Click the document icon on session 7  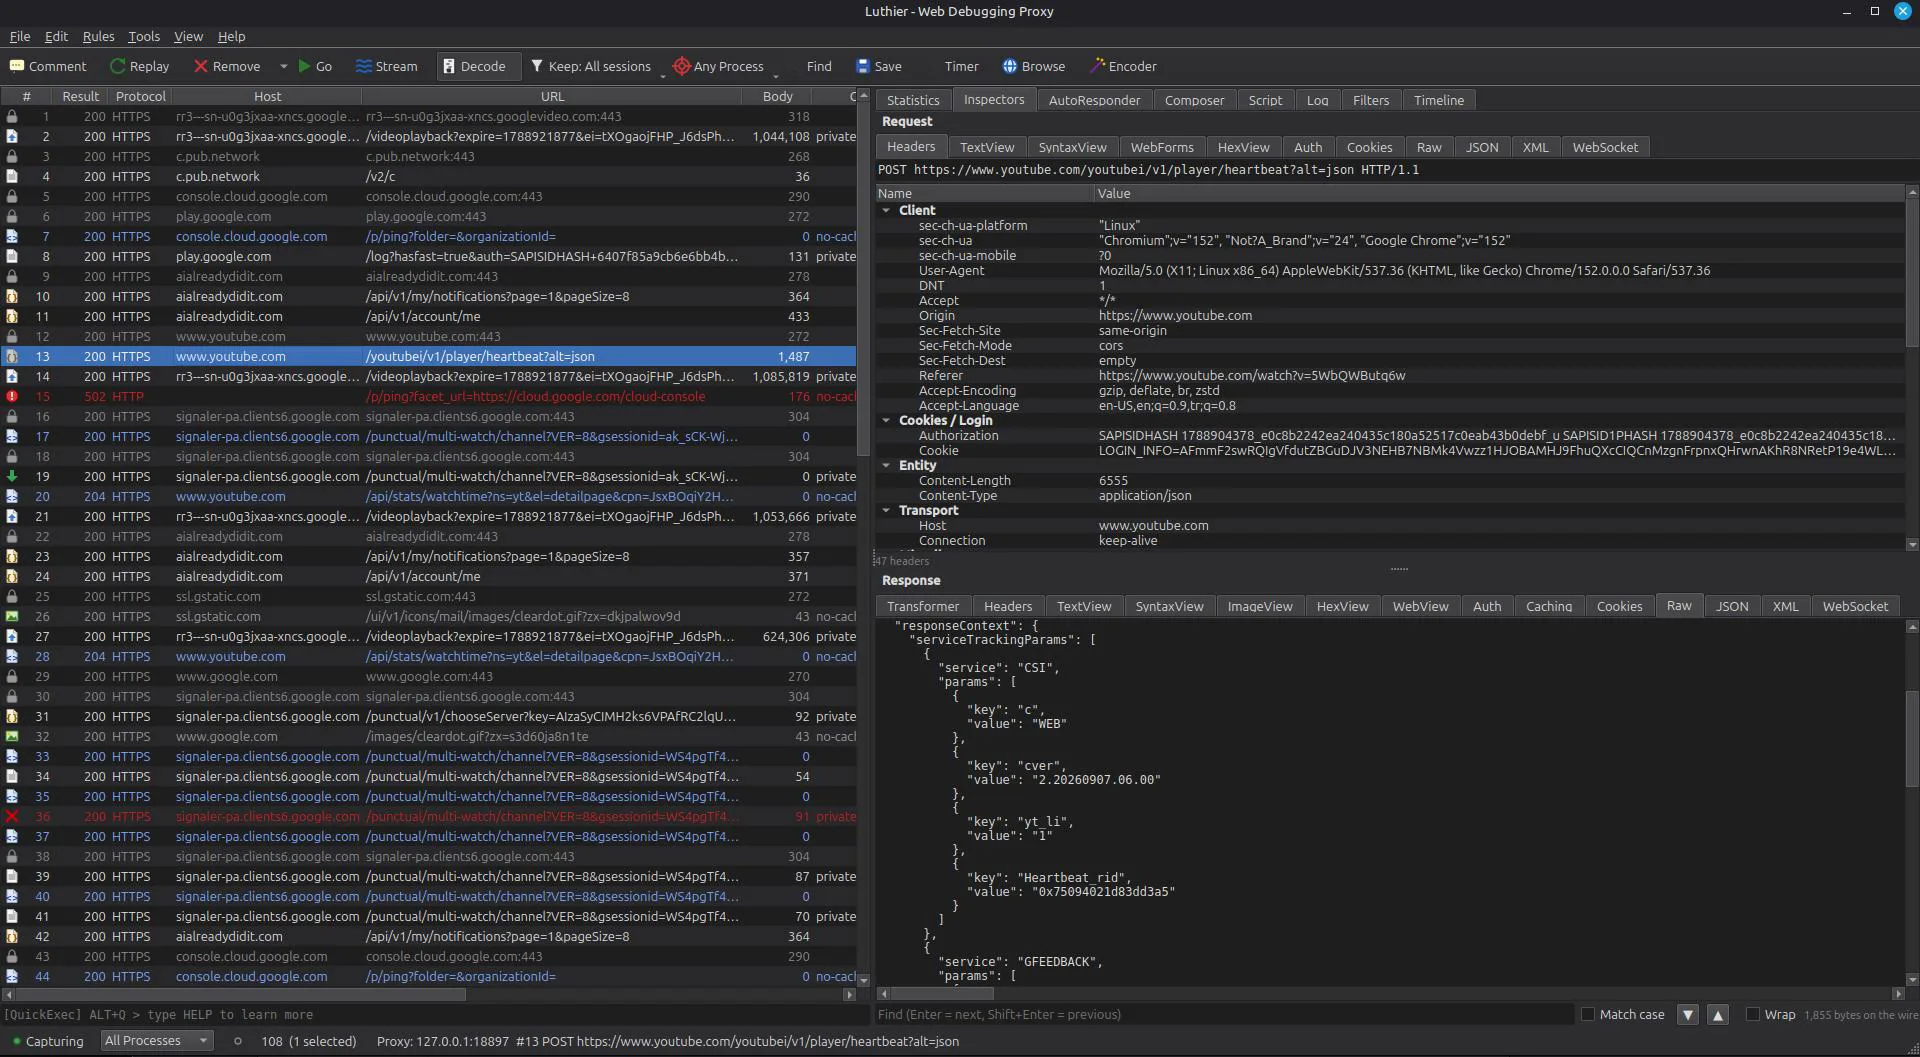point(12,236)
